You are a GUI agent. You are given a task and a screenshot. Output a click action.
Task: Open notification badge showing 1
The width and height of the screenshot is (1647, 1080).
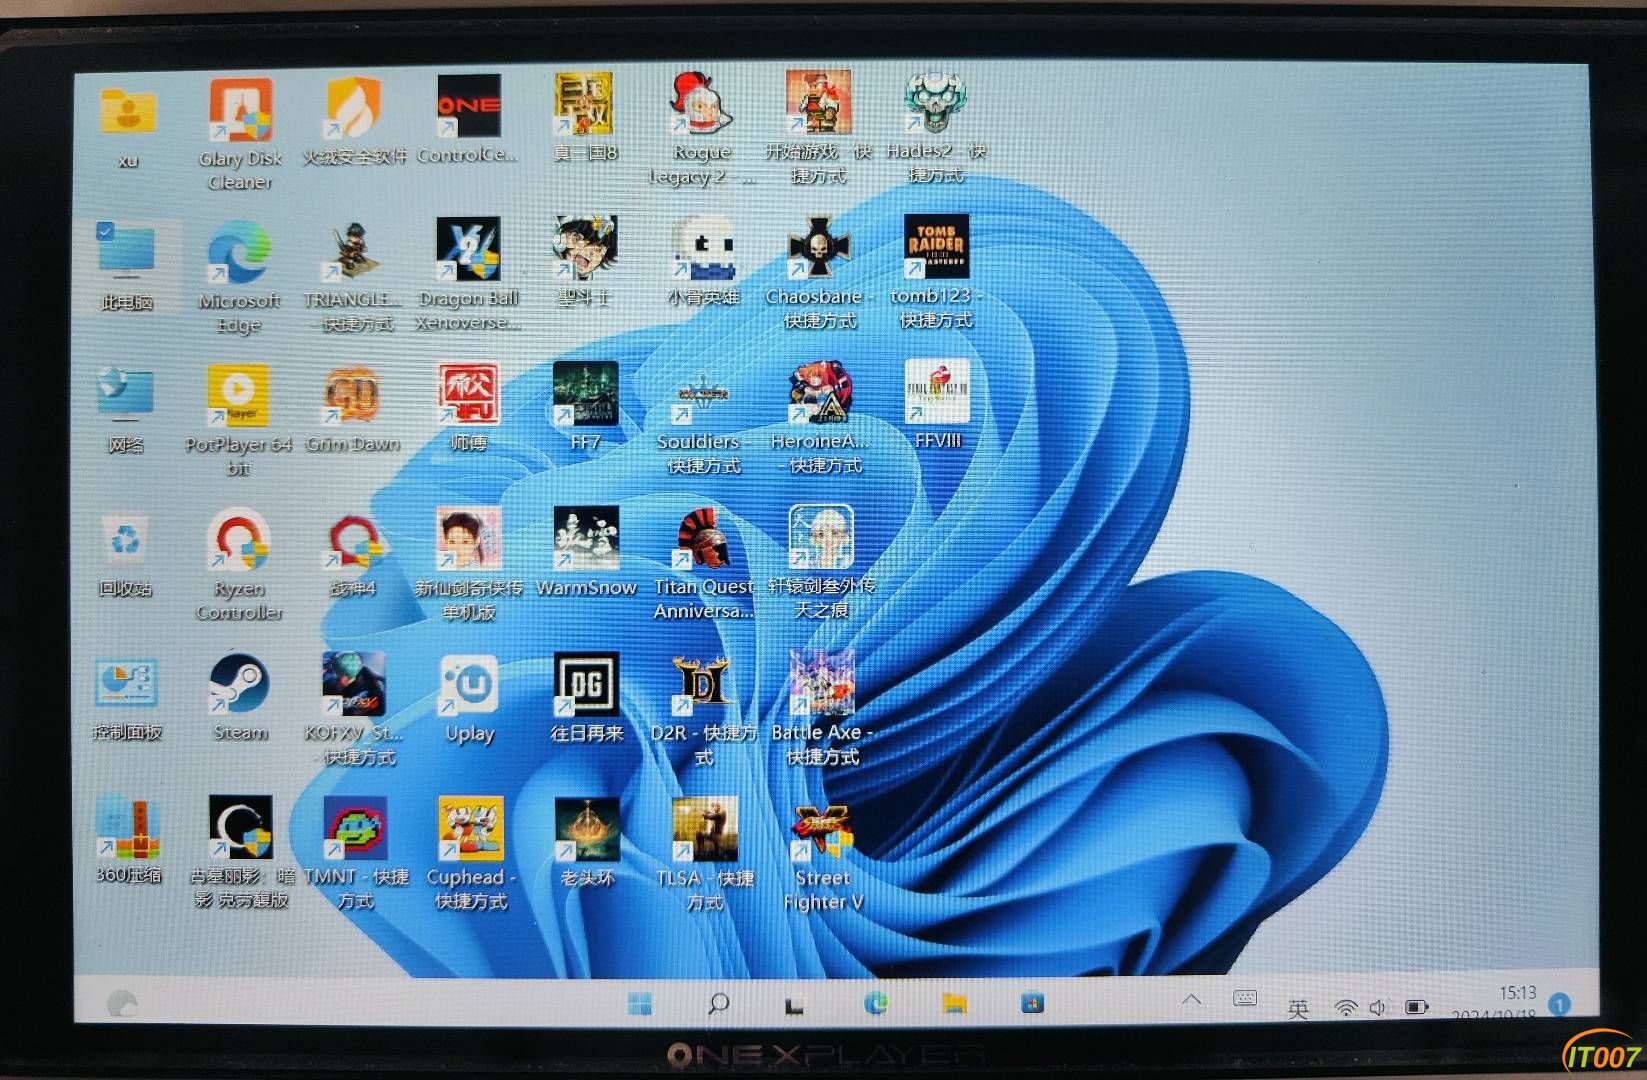pyautogui.click(x=1560, y=1004)
